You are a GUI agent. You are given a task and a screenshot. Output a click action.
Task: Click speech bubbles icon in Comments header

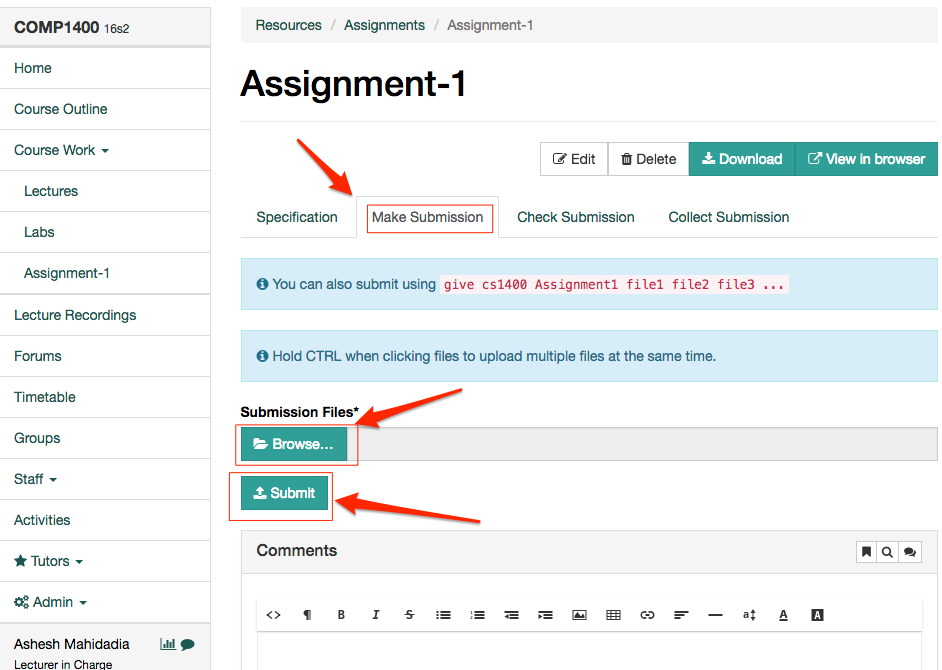tap(910, 552)
